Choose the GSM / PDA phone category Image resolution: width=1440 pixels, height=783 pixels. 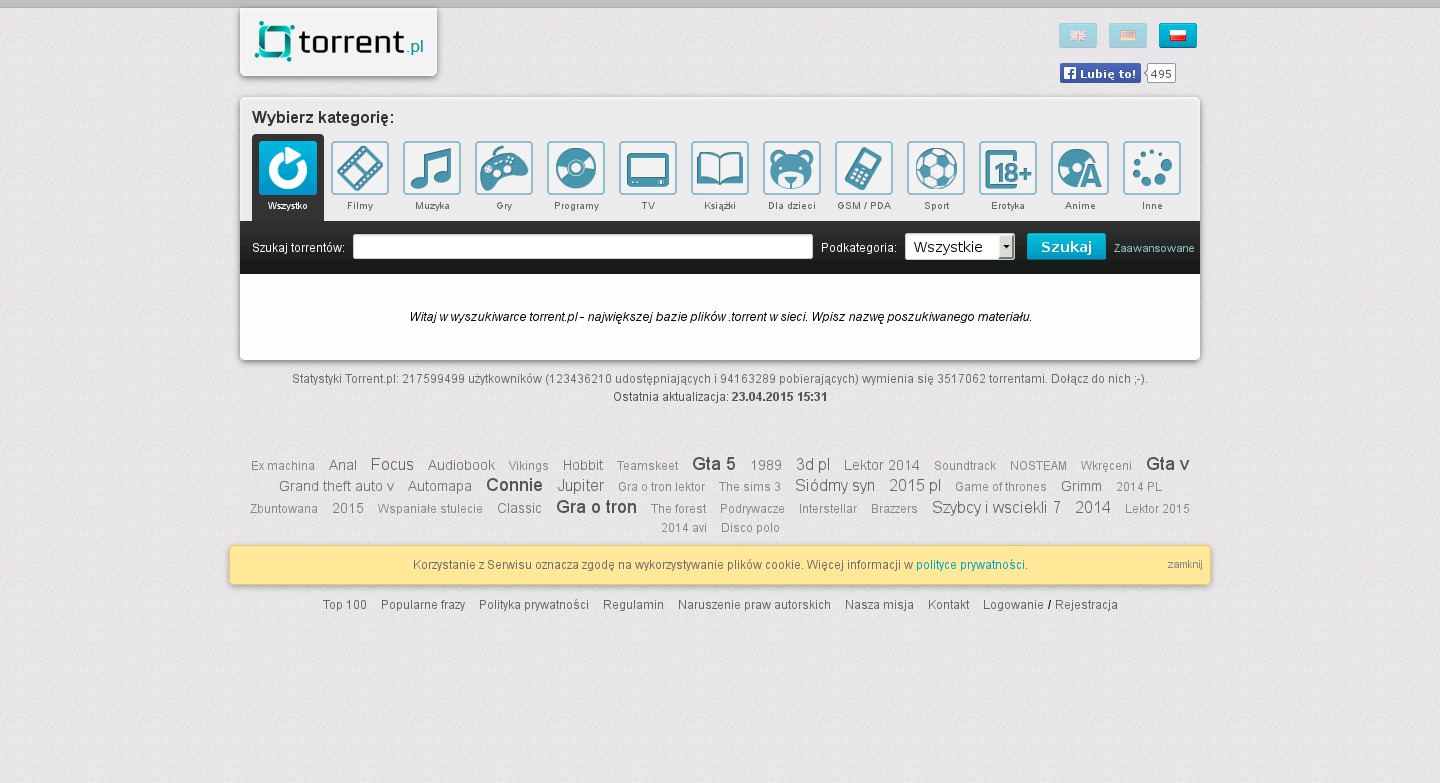click(864, 168)
